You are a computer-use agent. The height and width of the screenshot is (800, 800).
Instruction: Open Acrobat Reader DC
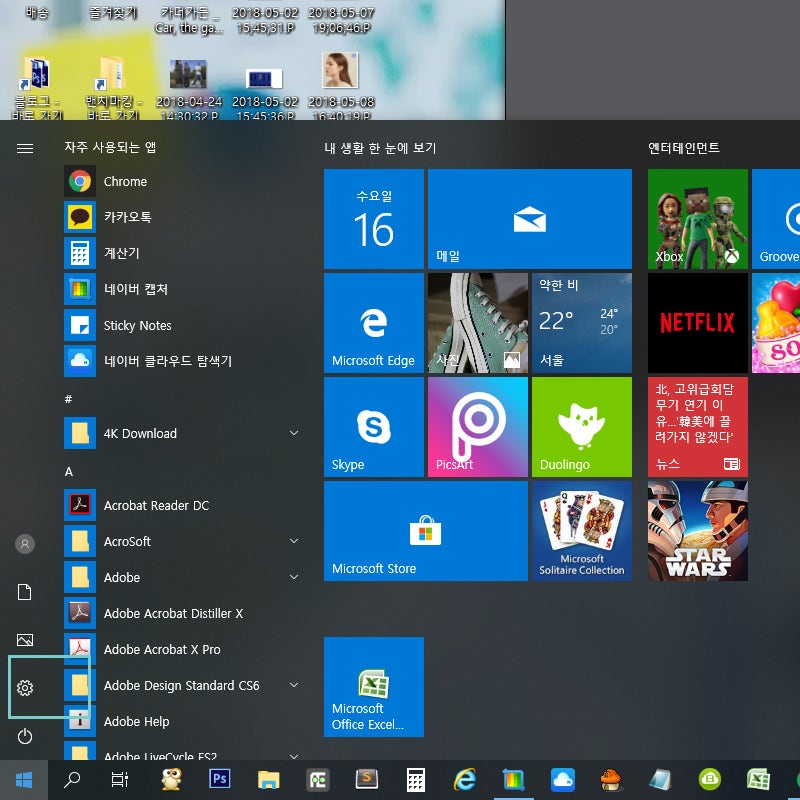tap(181, 505)
